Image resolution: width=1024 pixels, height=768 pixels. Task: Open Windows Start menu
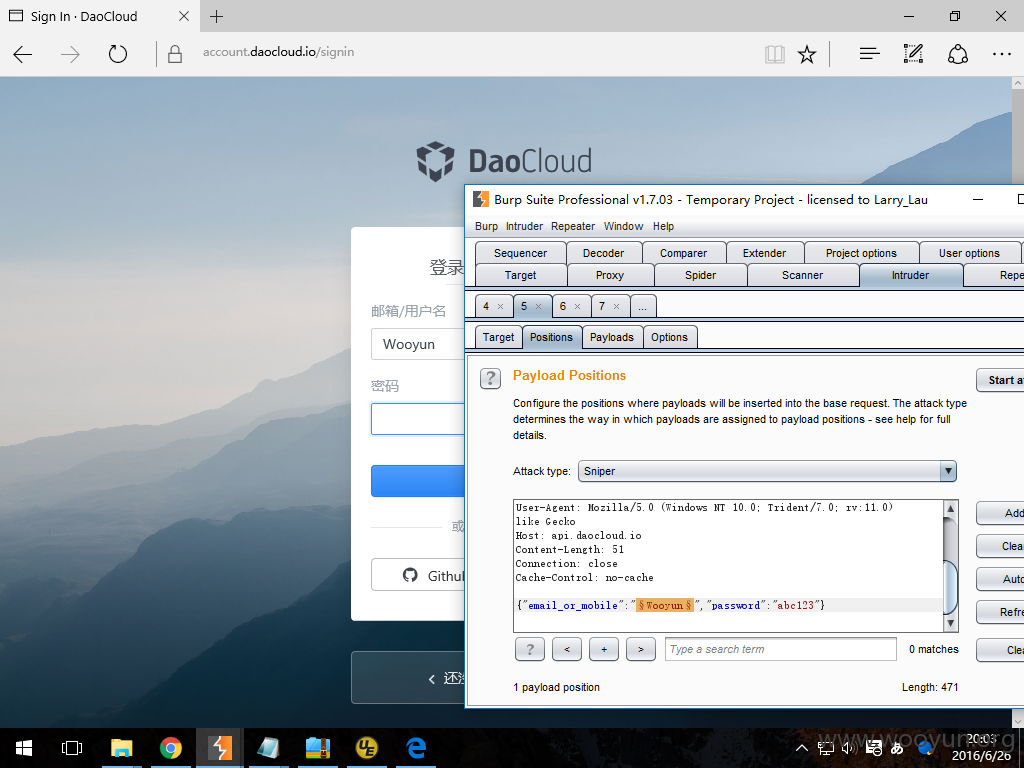[24, 748]
